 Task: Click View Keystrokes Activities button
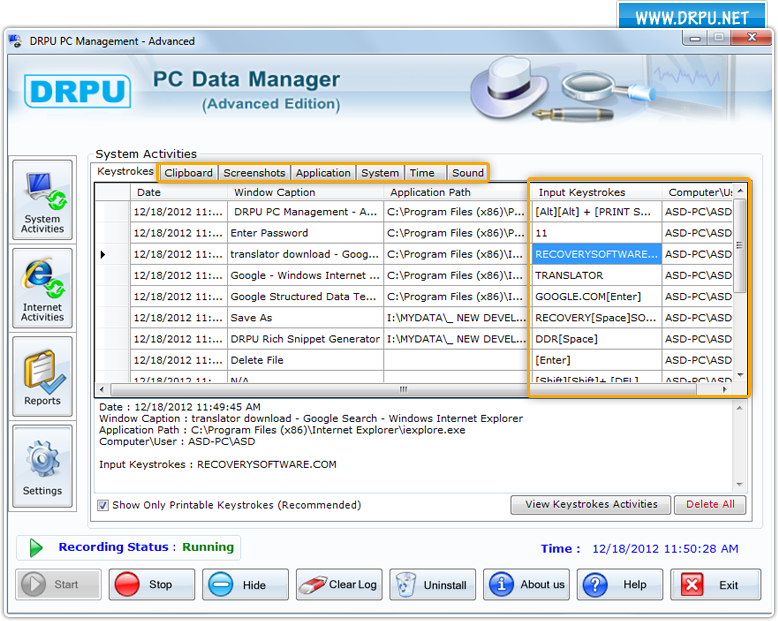(591, 504)
